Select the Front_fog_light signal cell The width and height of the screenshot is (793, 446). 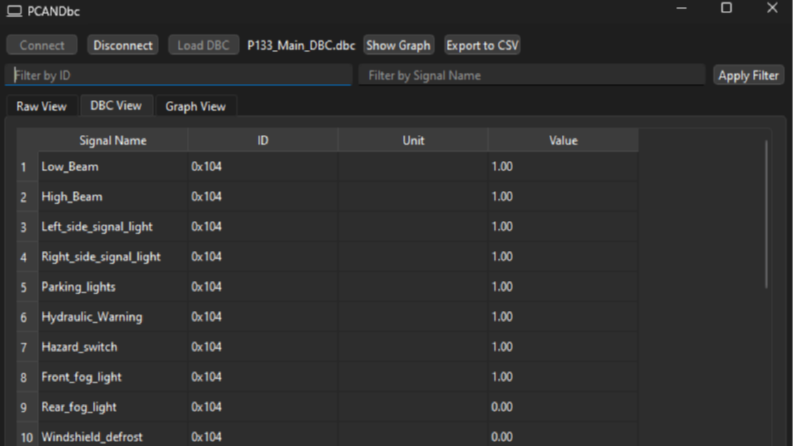click(x=113, y=377)
